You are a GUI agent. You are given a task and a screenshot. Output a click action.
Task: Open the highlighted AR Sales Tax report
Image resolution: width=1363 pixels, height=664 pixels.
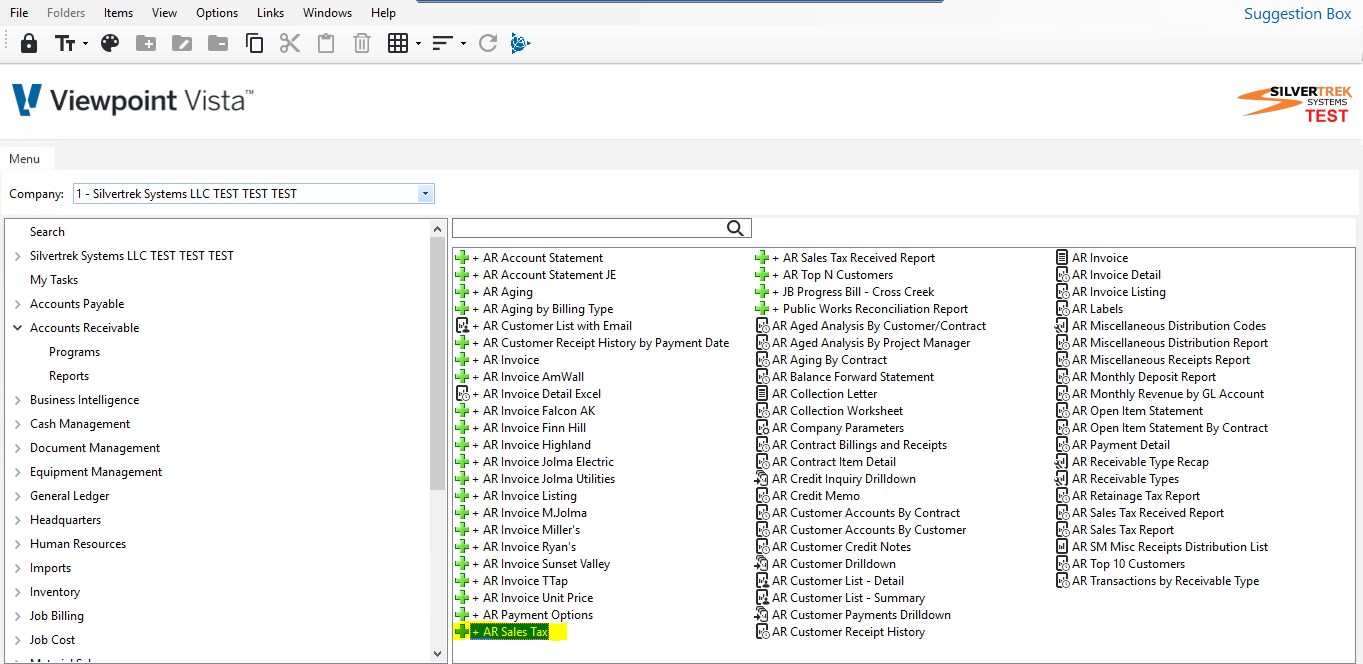coord(510,632)
